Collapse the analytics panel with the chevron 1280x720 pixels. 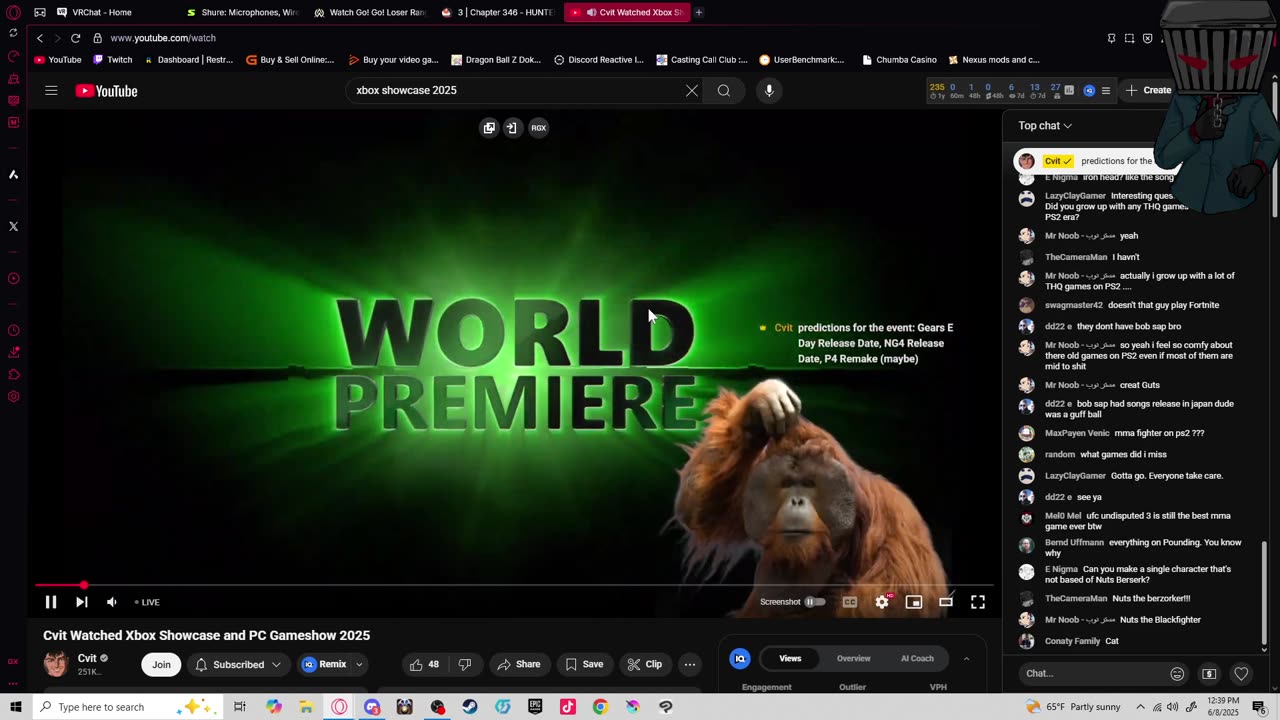[966, 659]
